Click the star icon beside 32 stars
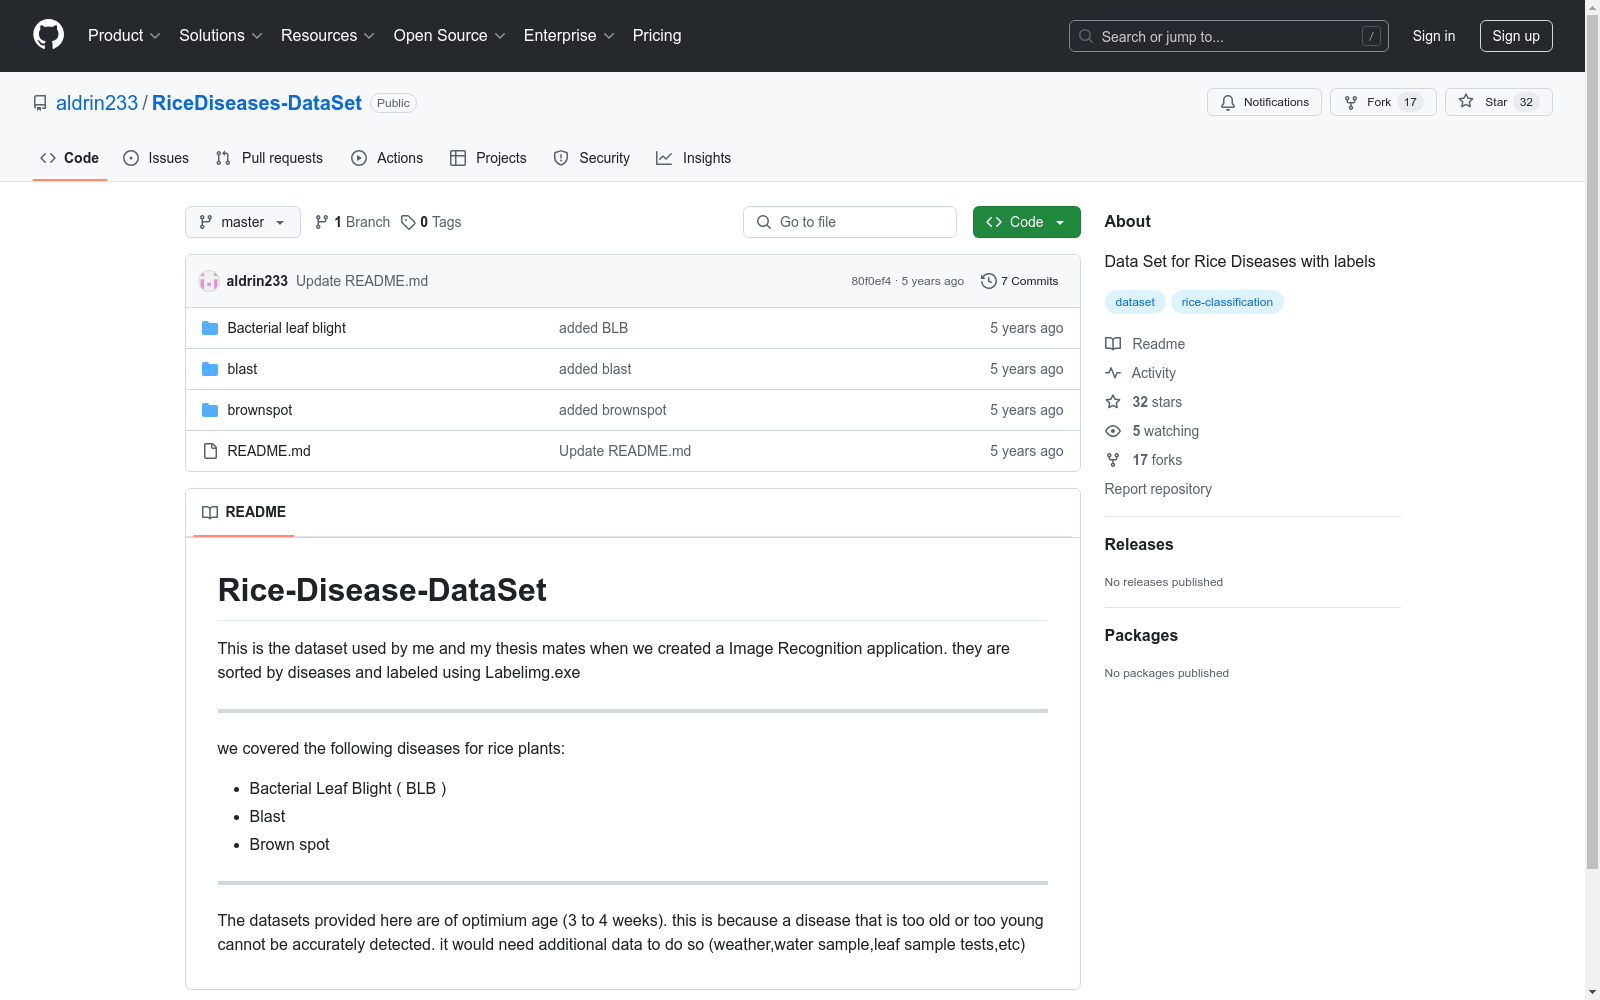Viewport: 1600px width, 1000px height. (1113, 402)
